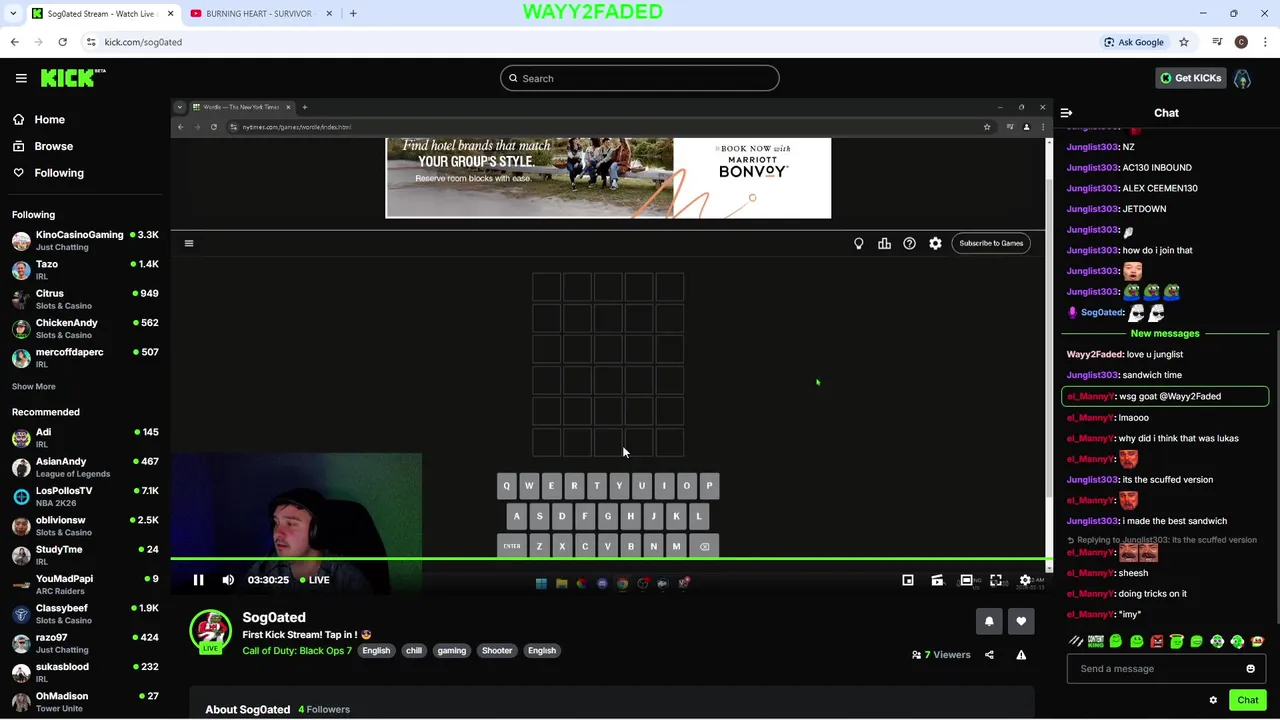Toggle theater mode in player
The width and height of the screenshot is (1280, 720).
click(x=966, y=580)
